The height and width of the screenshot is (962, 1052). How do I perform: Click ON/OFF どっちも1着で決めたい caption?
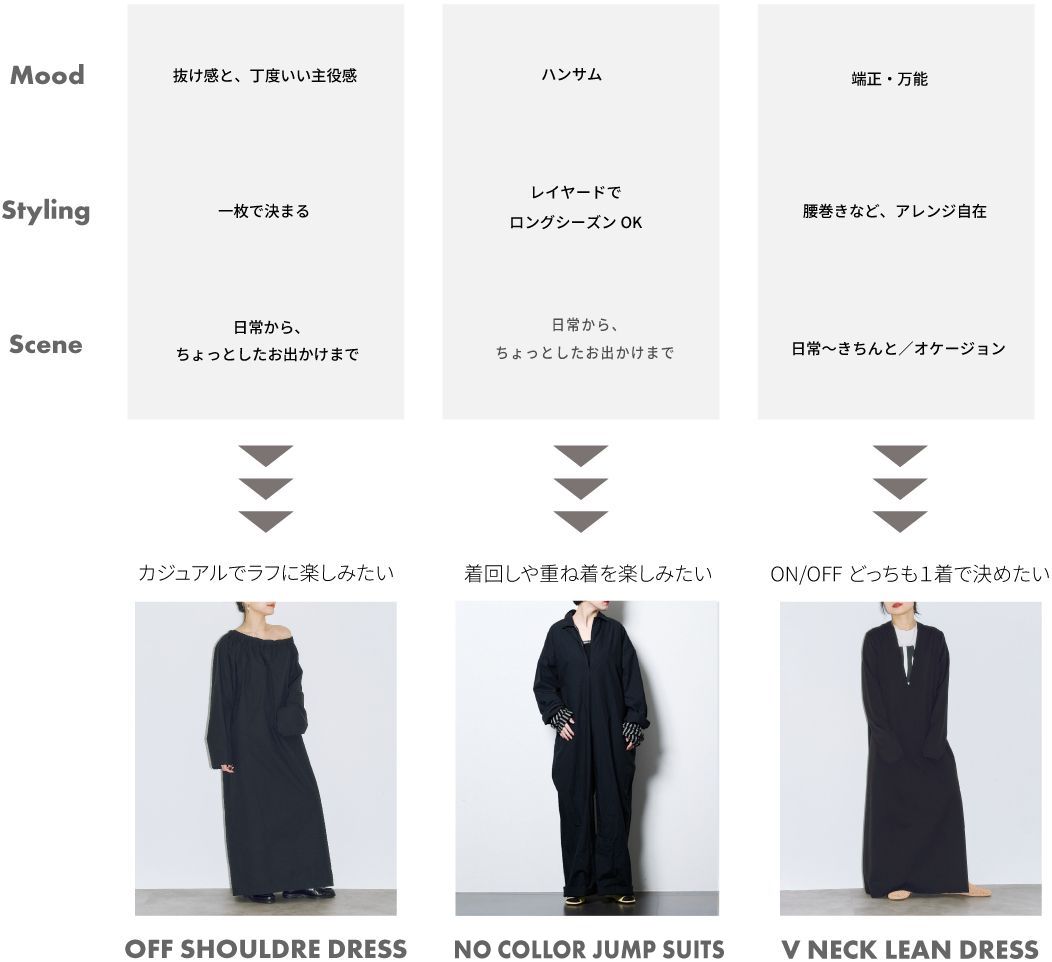[910, 574]
